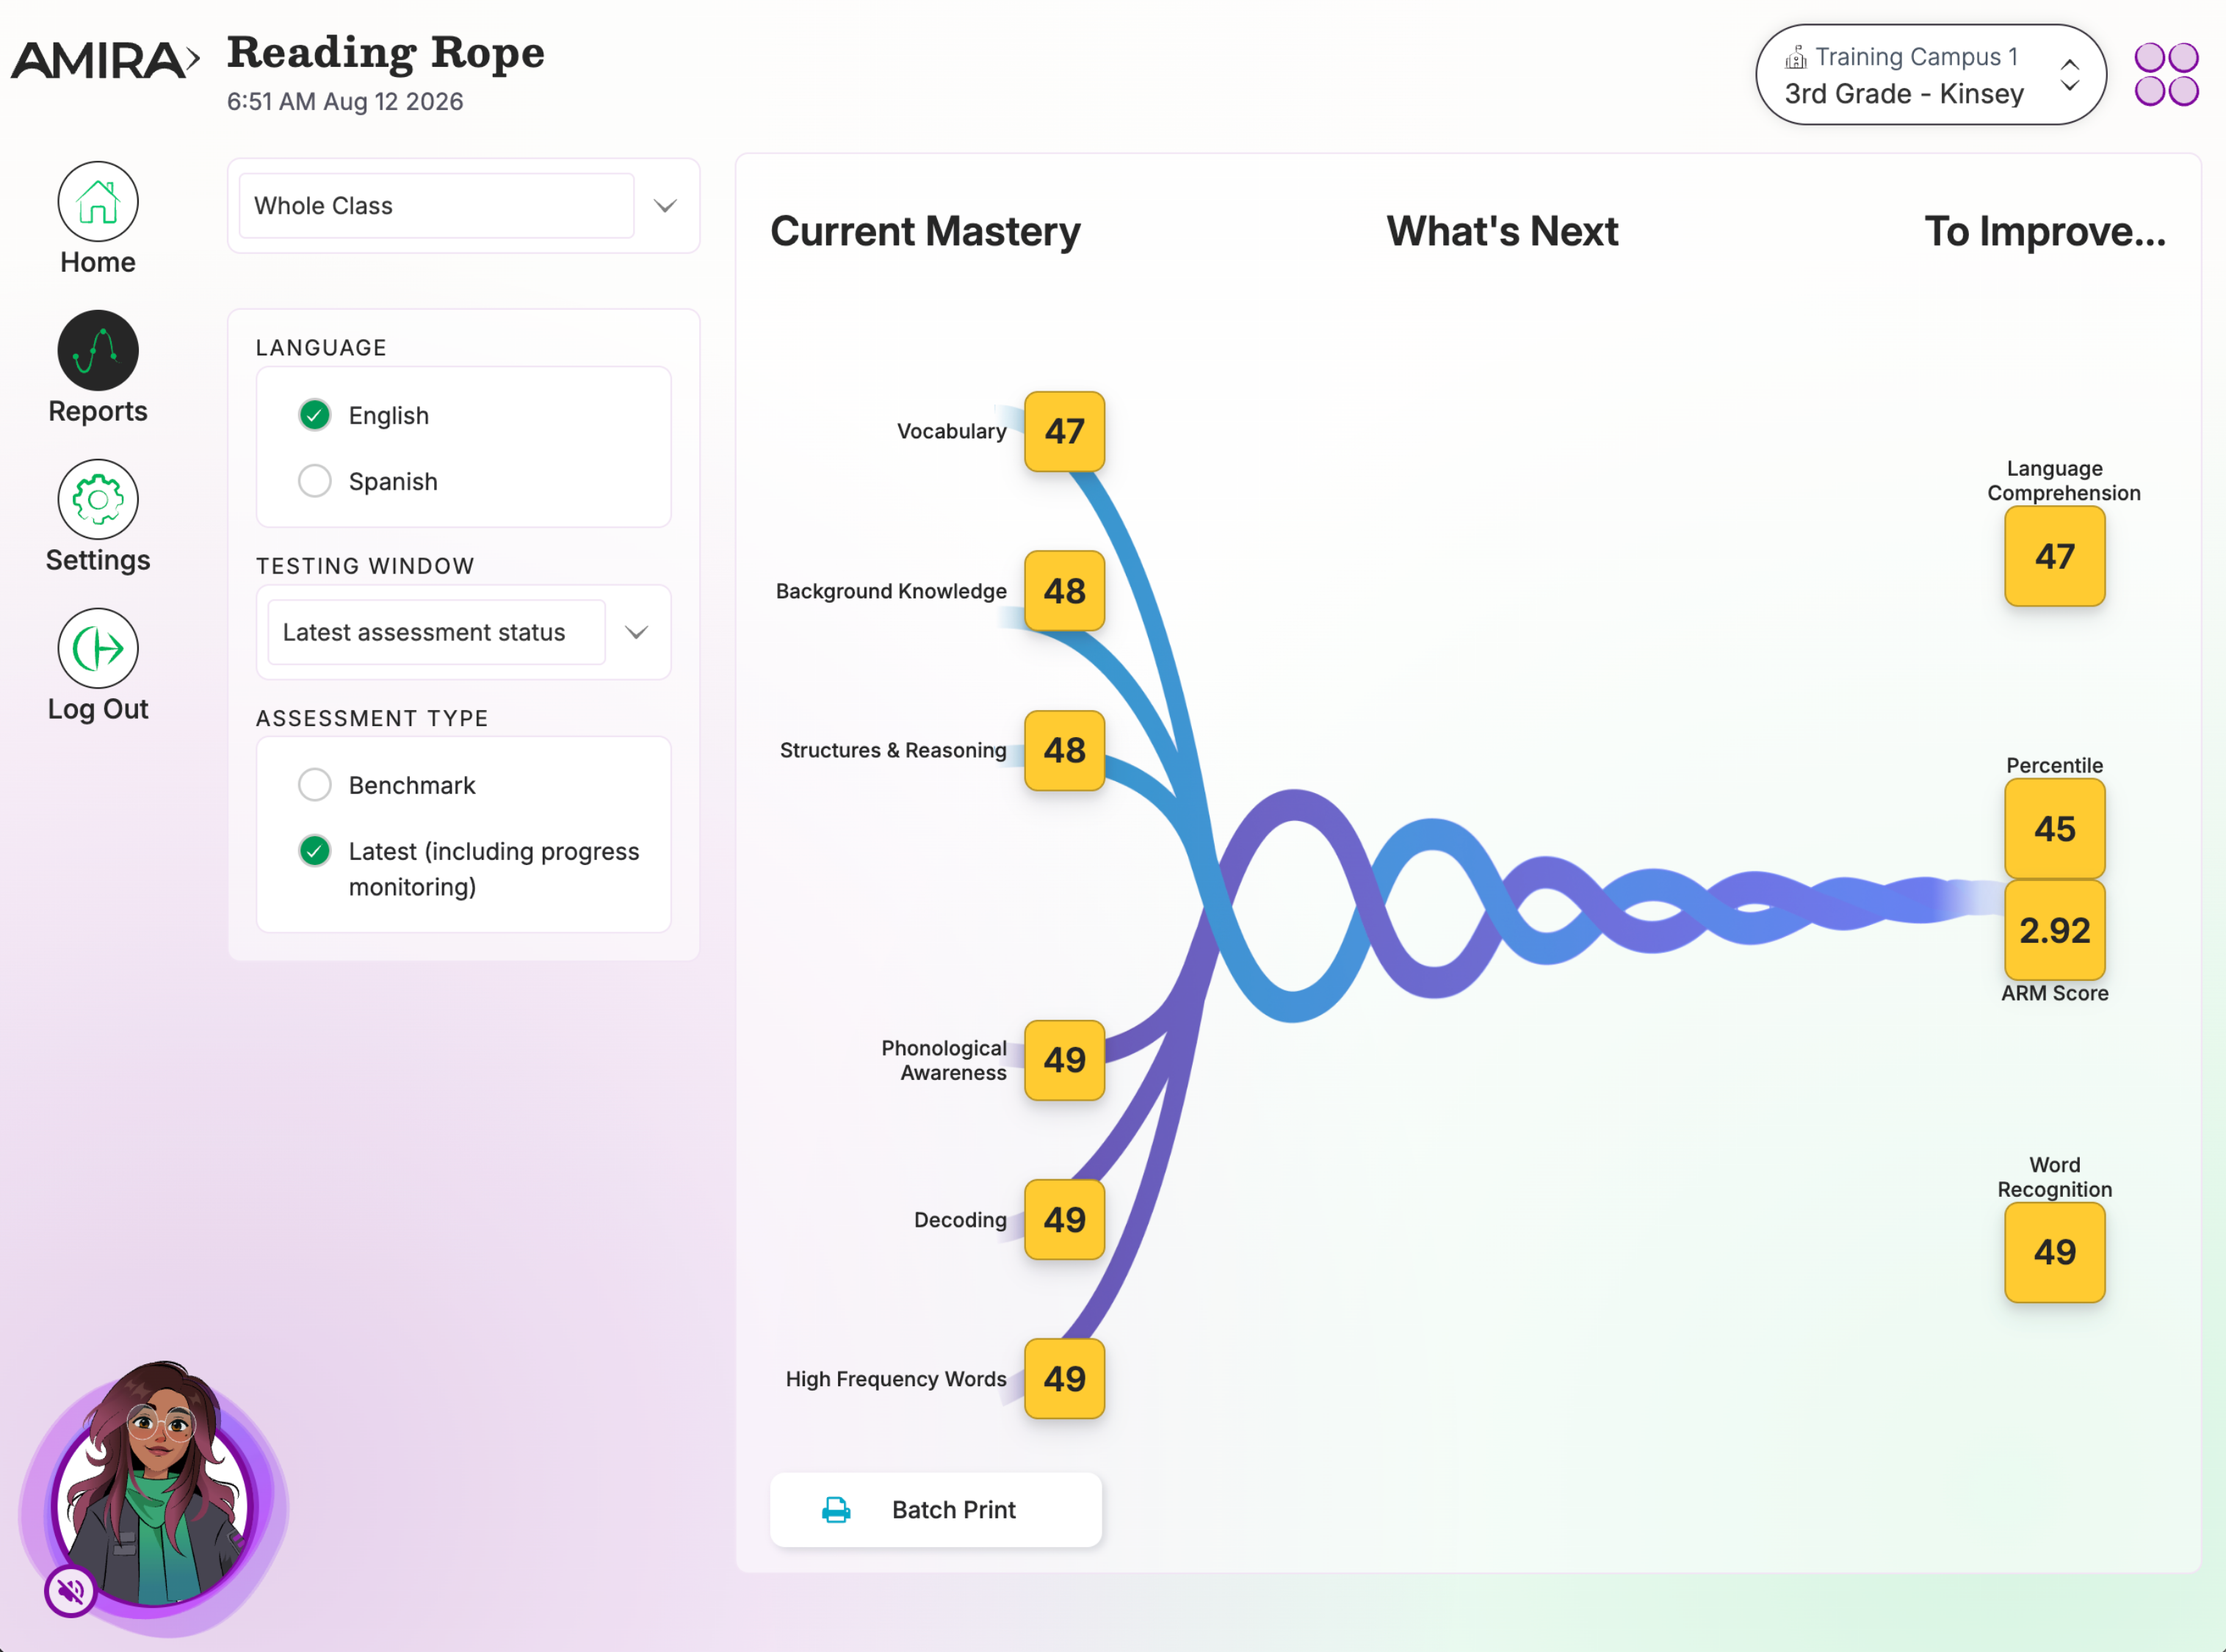Open the Latest assessment status dropdown
This screenshot has width=2226, height=1652.
click(463, 632)
